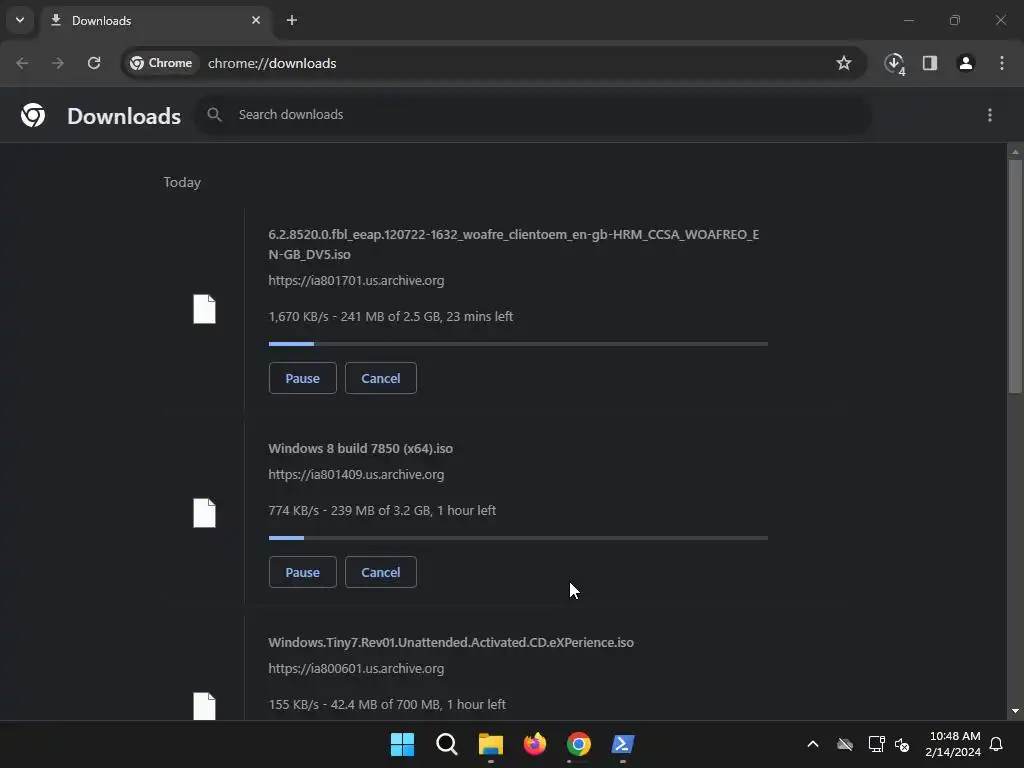Cancel the Windows 8 build 7850 download
This screenshot has width=1024, height=768.
381,572
